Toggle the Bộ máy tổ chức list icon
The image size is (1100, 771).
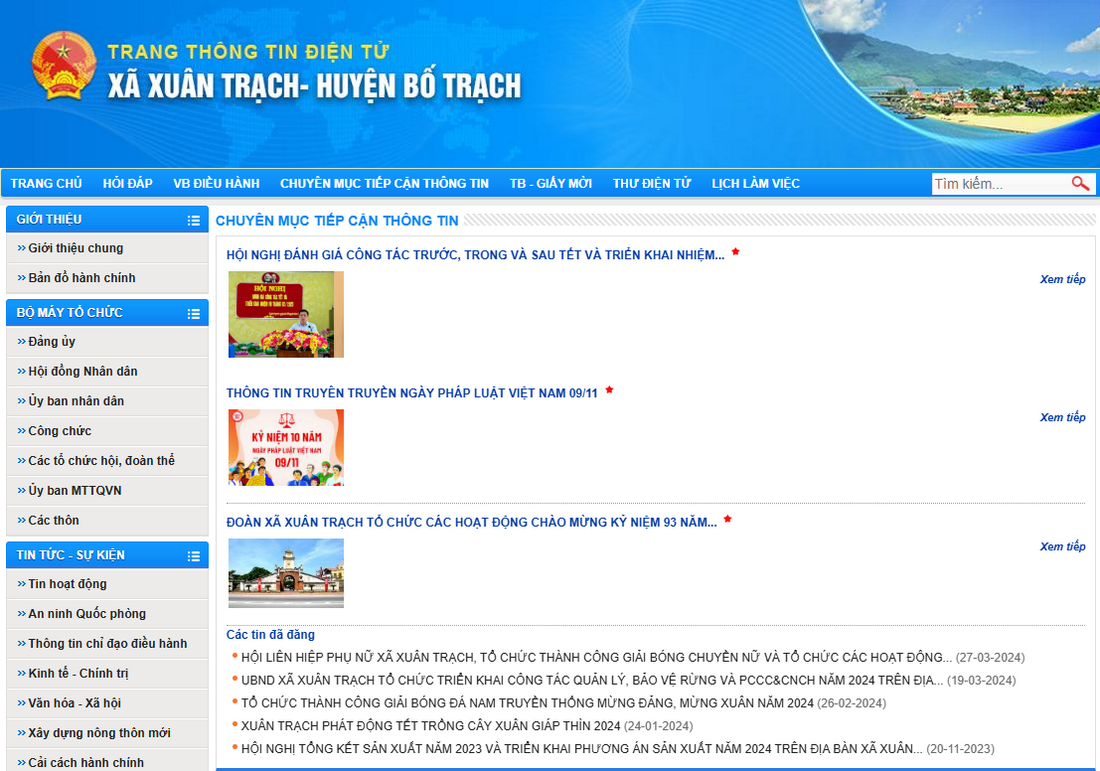coord(193,314)
